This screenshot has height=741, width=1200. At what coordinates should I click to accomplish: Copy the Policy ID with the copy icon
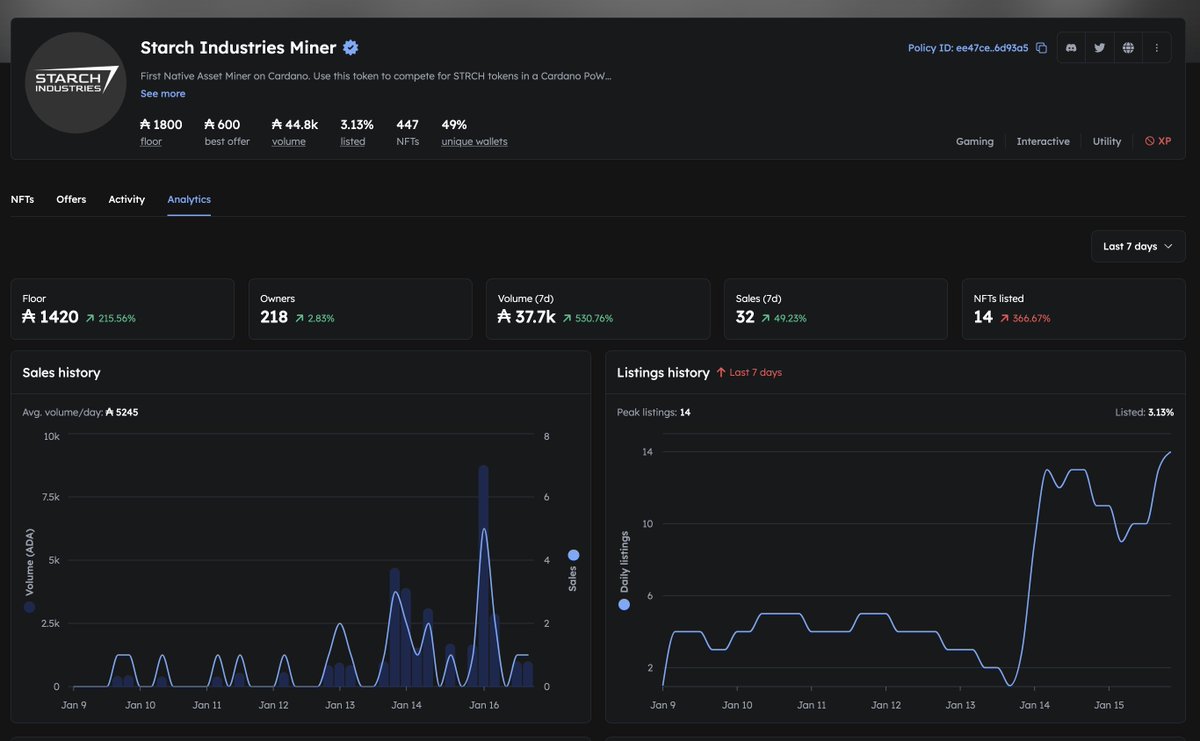click(x=1041, y=48)
